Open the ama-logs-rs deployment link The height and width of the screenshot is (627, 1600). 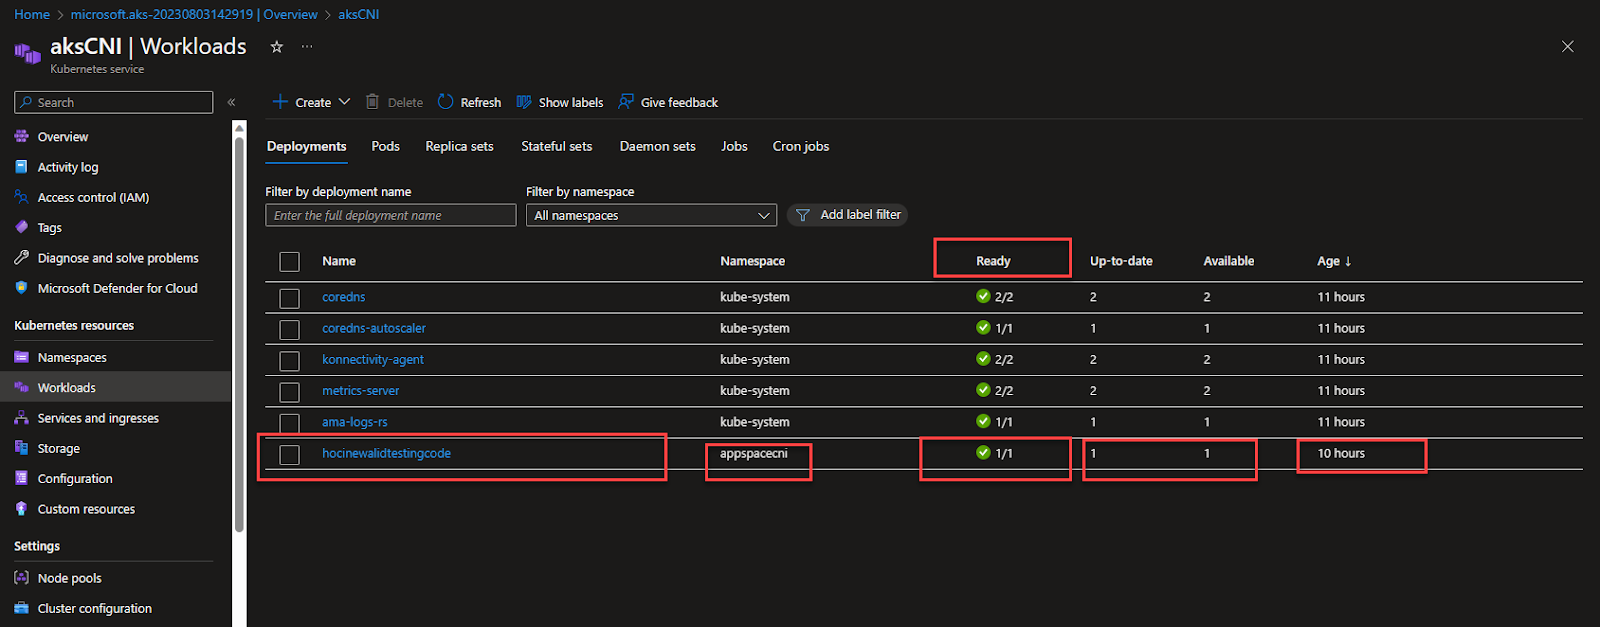[x=354, y=422]
